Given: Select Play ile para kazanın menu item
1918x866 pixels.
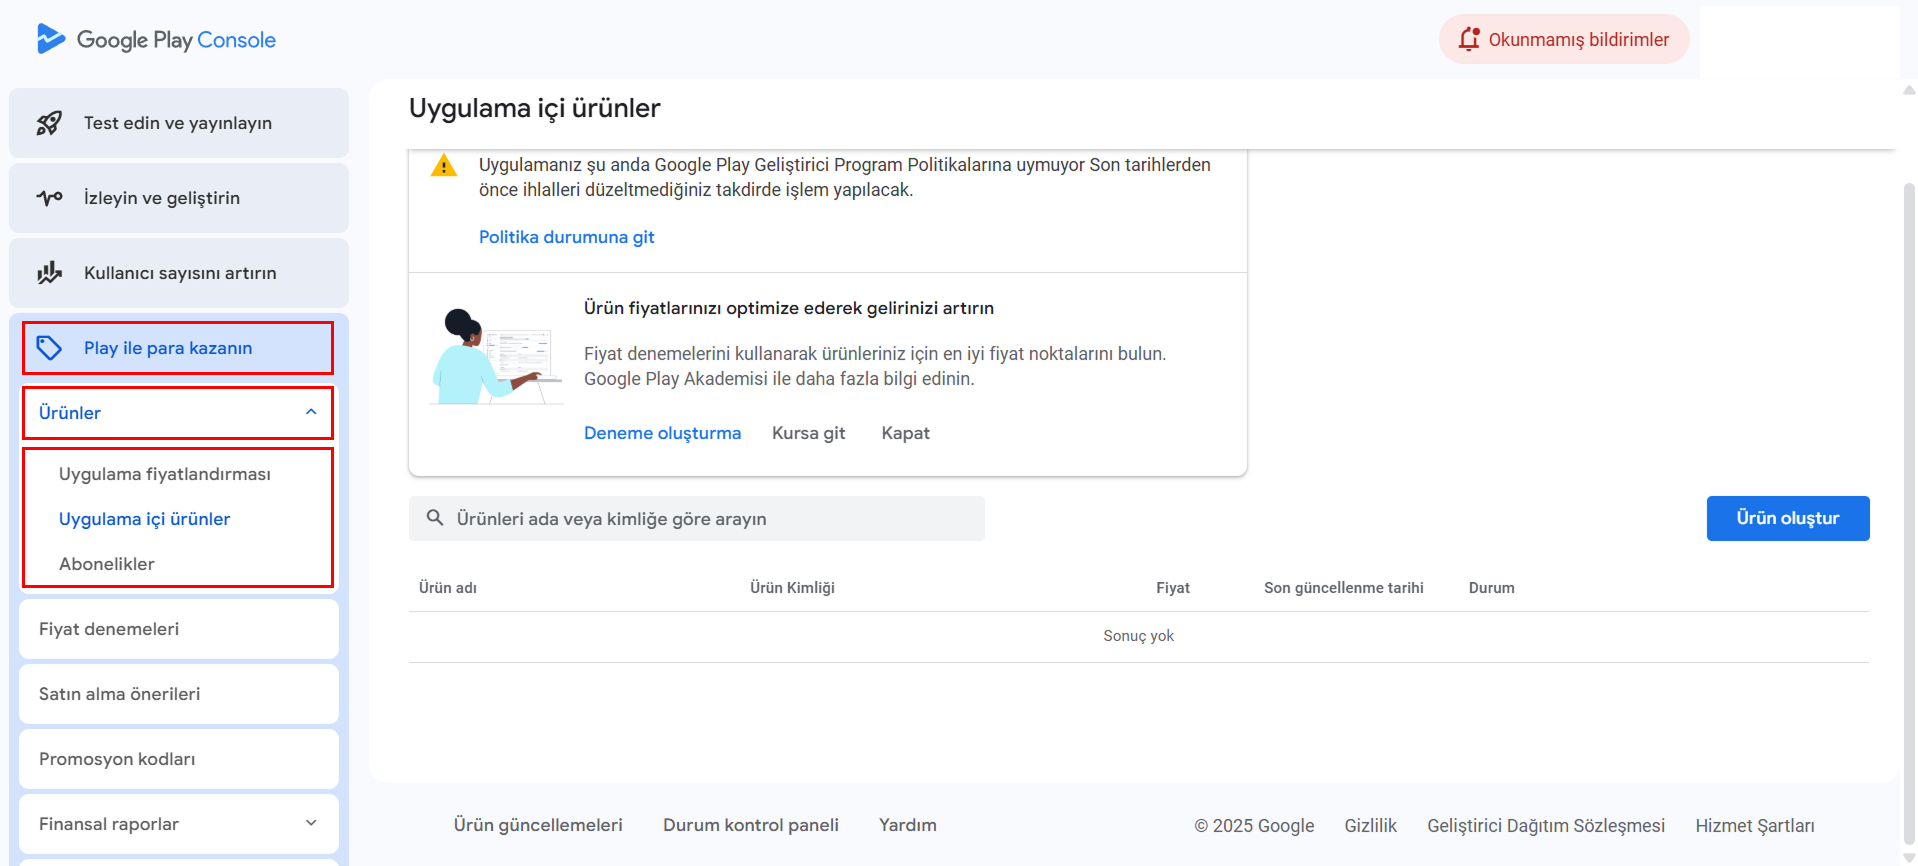Looking at the screenshot, I should (178, 348).
